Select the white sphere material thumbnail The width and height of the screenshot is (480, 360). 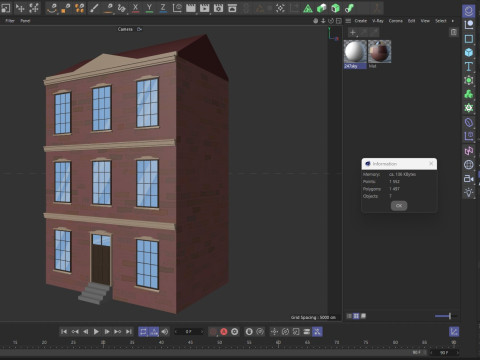[x=355, y=51]
